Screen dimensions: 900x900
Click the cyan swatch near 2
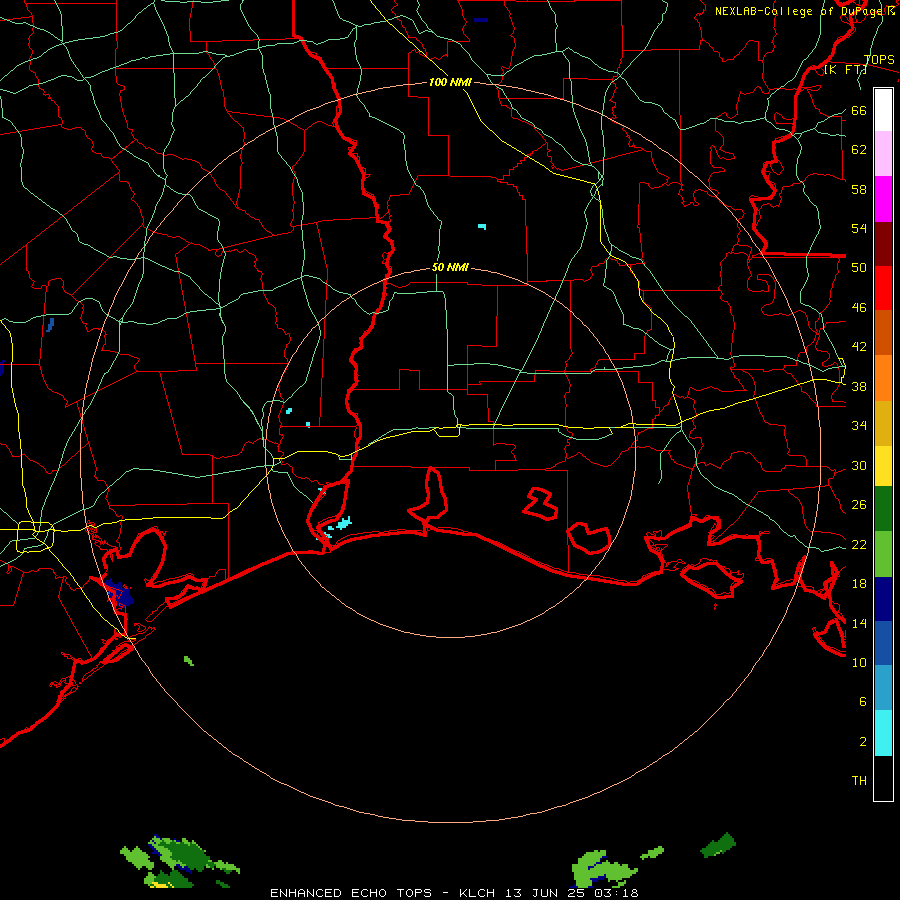(x=883, y=733)
